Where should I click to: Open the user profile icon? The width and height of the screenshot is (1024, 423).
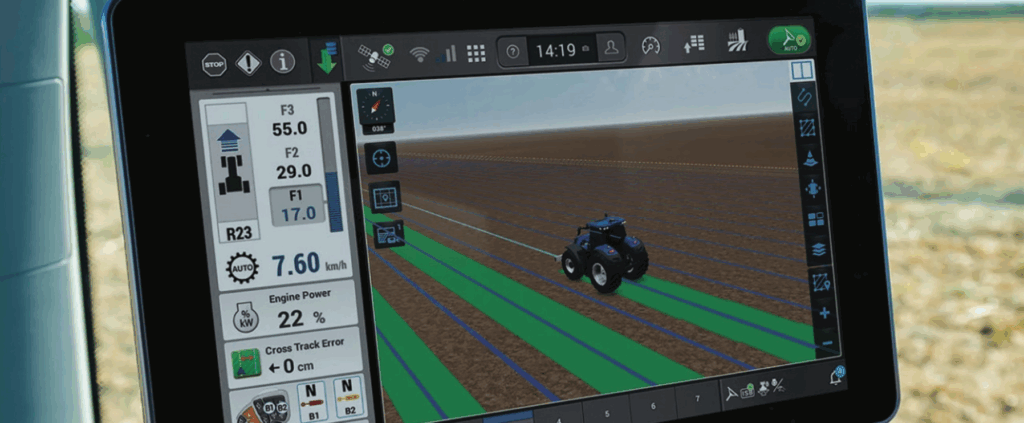(x=610, y=49)
